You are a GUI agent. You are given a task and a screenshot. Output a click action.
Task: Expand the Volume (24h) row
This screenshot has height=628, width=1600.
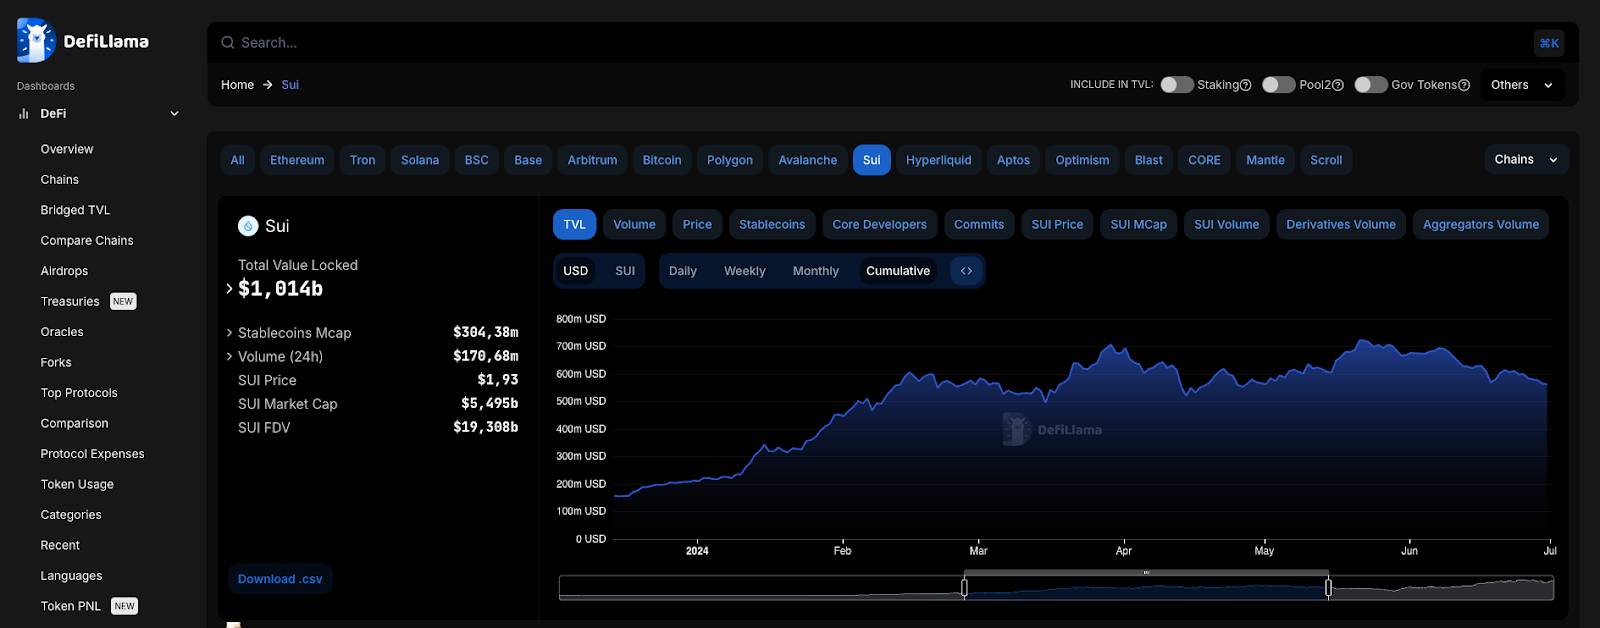point(230,357)
